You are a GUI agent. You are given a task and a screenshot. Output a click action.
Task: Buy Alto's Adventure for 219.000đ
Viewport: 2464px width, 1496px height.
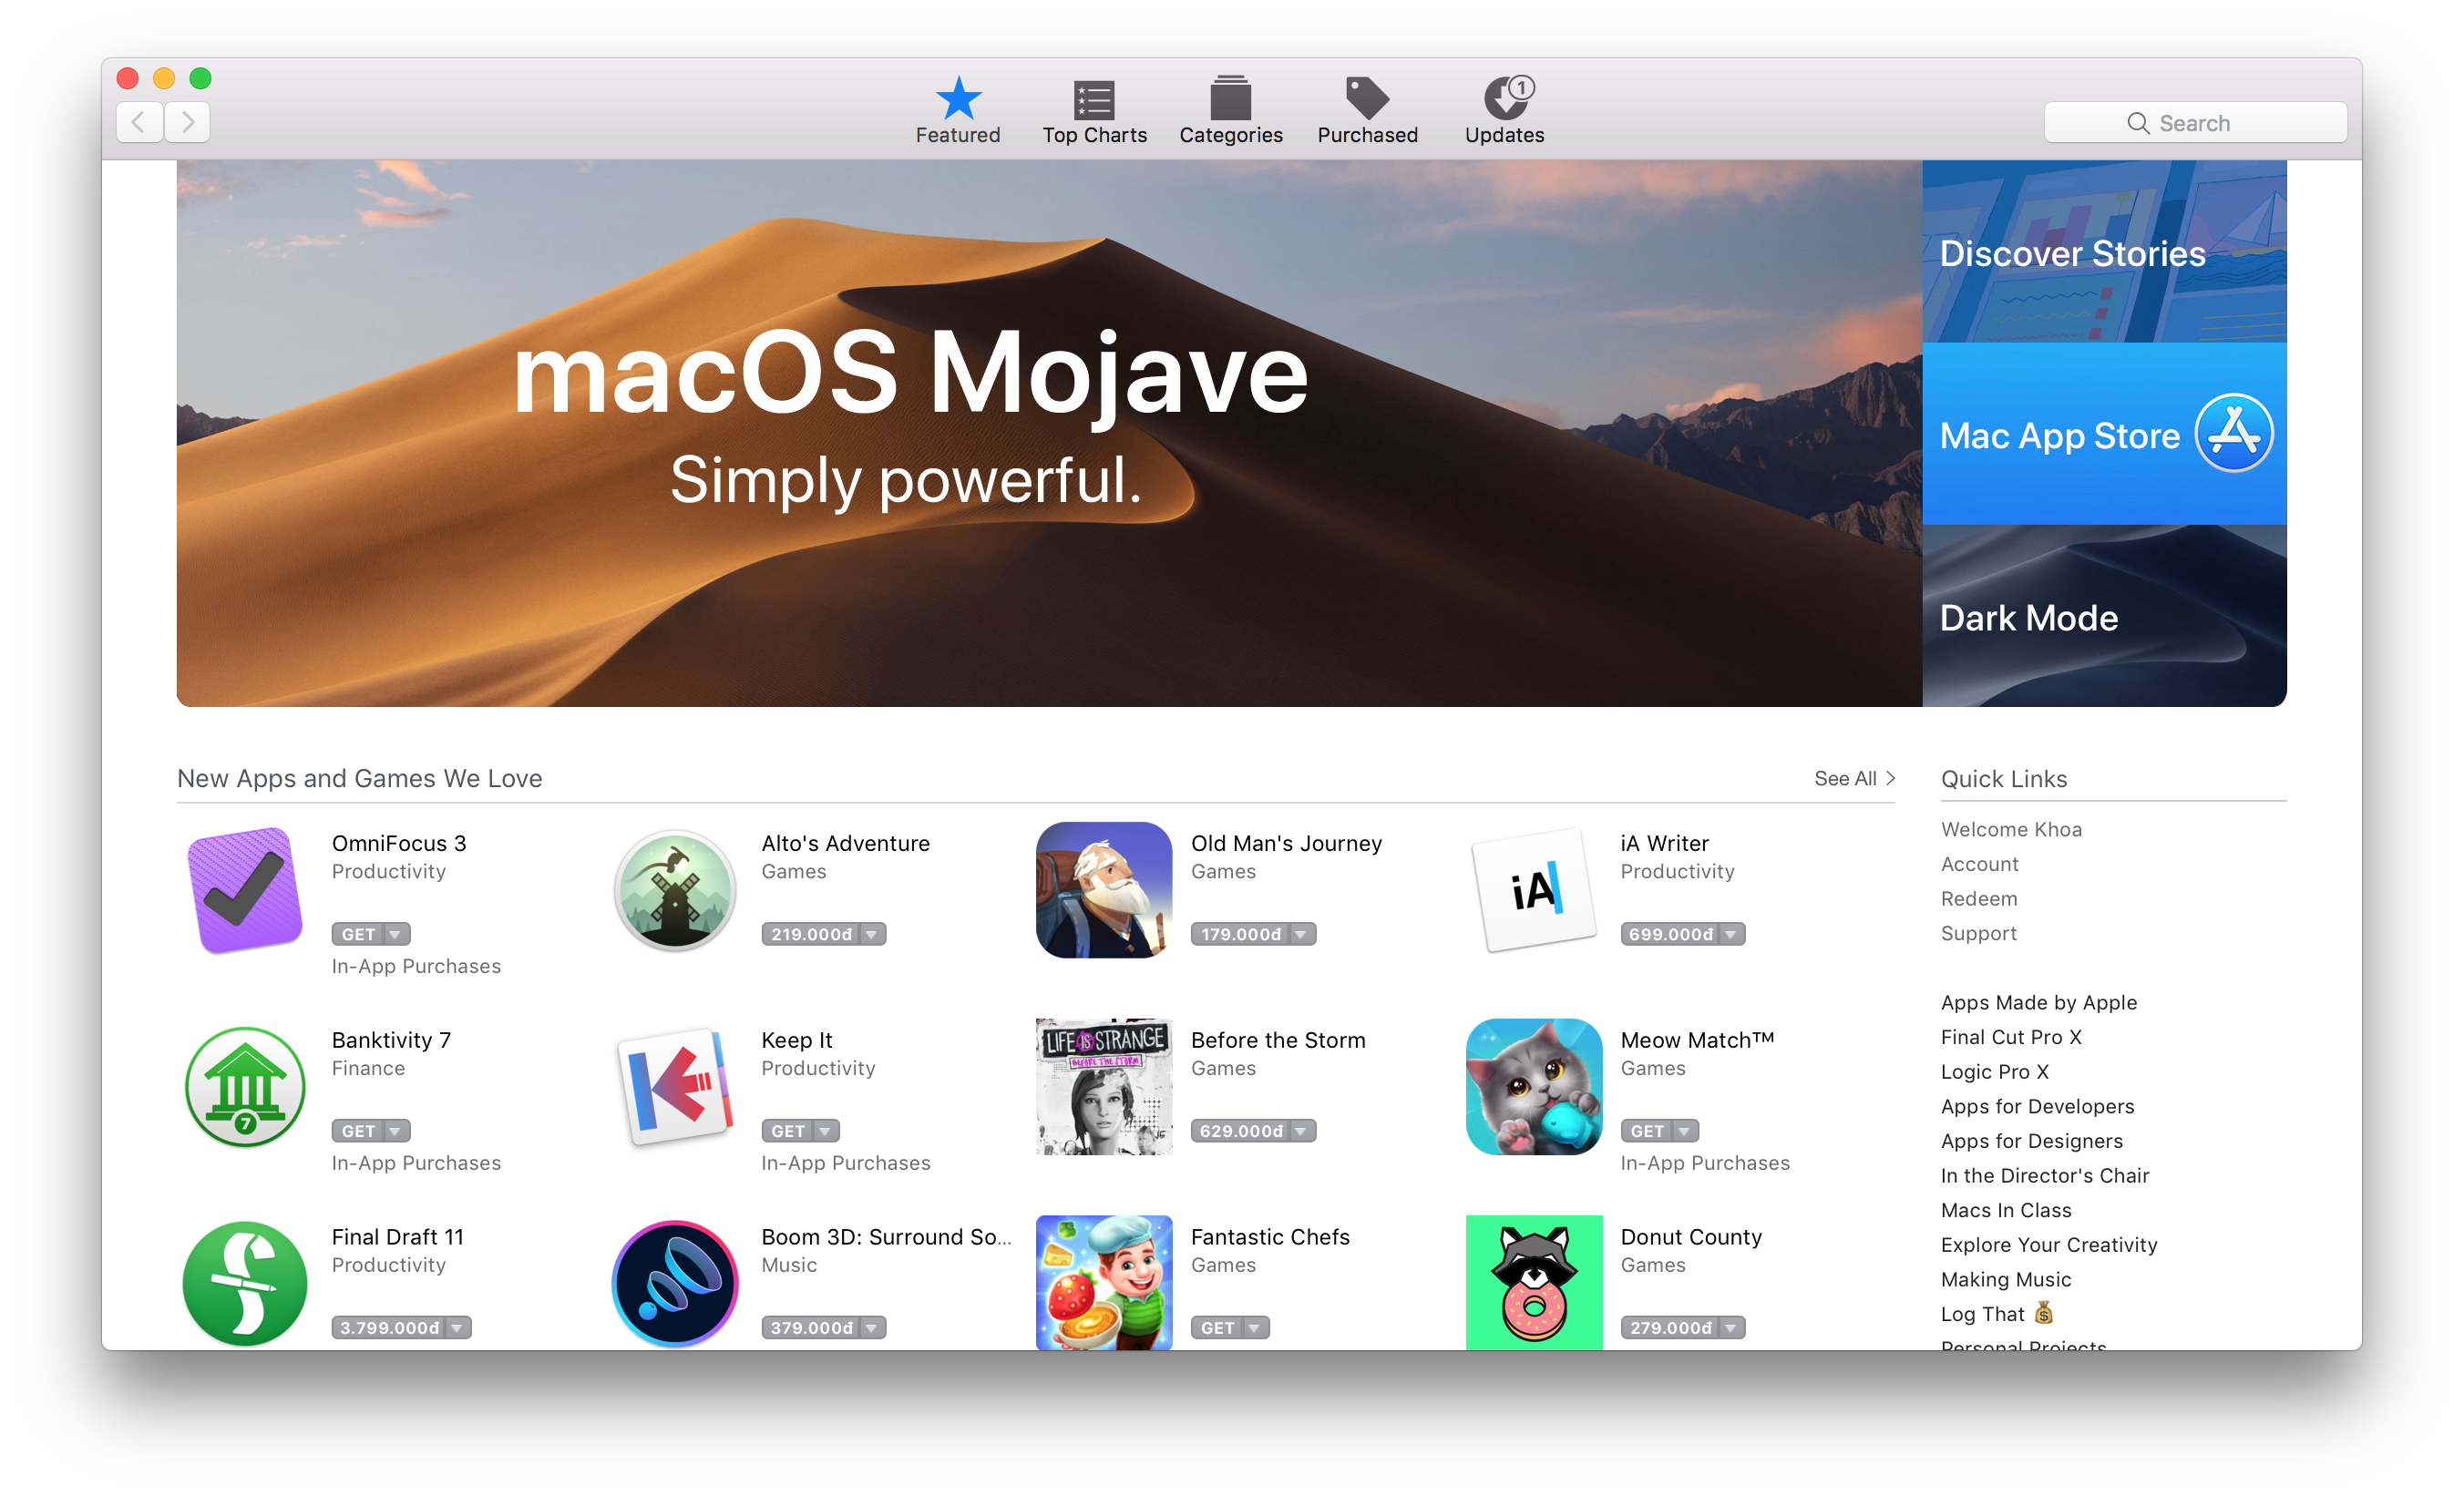pyautogui.click(x=811, y=934)
